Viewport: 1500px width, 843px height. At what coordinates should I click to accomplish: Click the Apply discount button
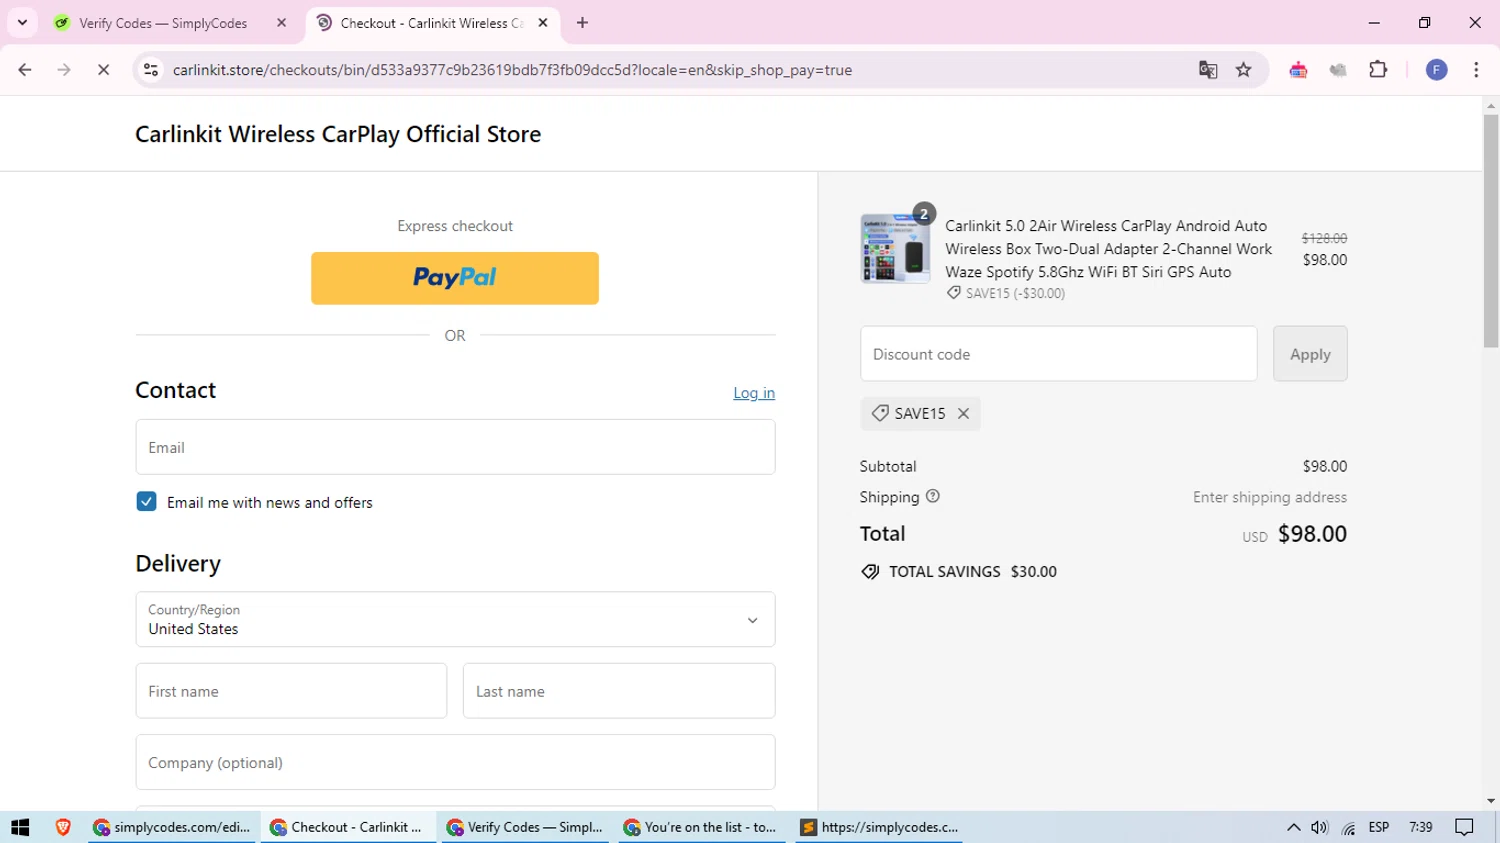[1310, 354]
